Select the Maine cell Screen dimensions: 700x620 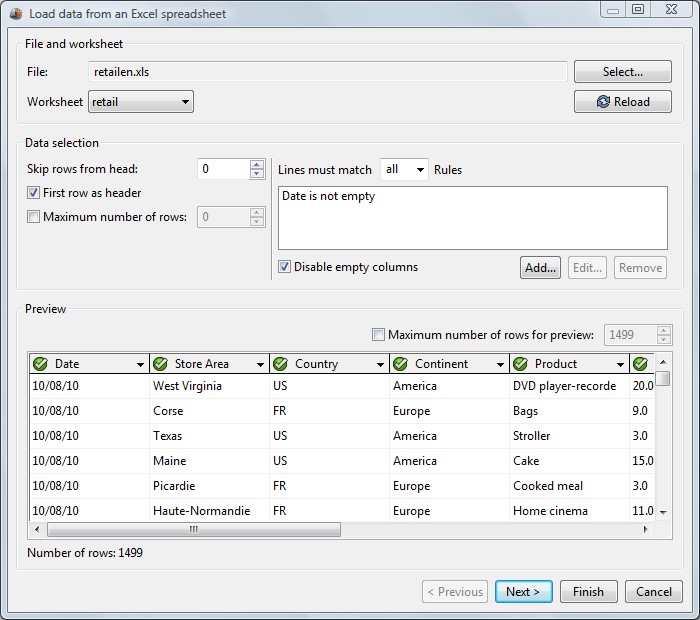pyautogui.click(x=209, y=461)
